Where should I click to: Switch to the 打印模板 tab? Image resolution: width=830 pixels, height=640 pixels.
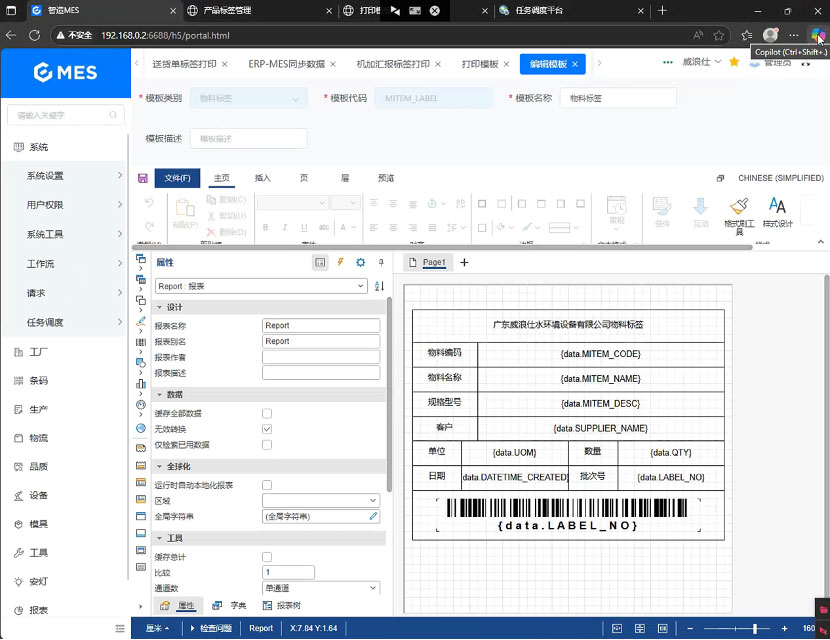pos(480,63)
